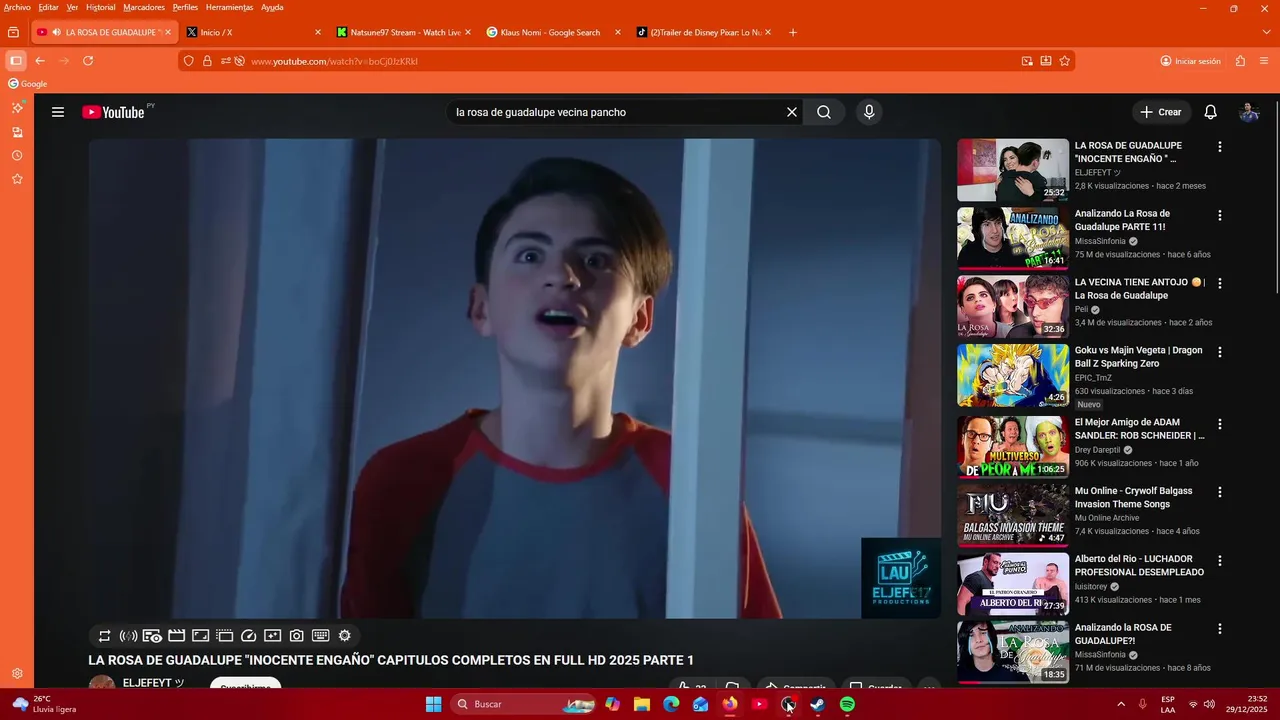
Task: Open the ELJEFEYT channel name below video
Action: coord(154,683)
